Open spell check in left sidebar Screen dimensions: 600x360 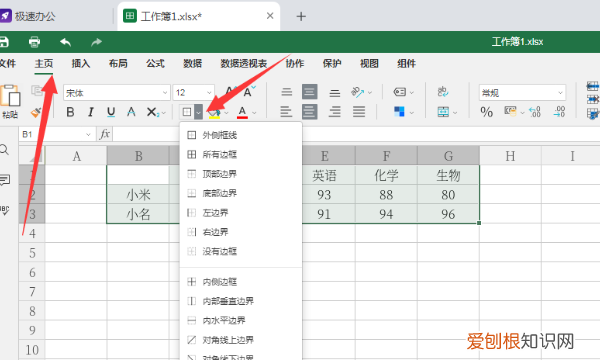5,210
